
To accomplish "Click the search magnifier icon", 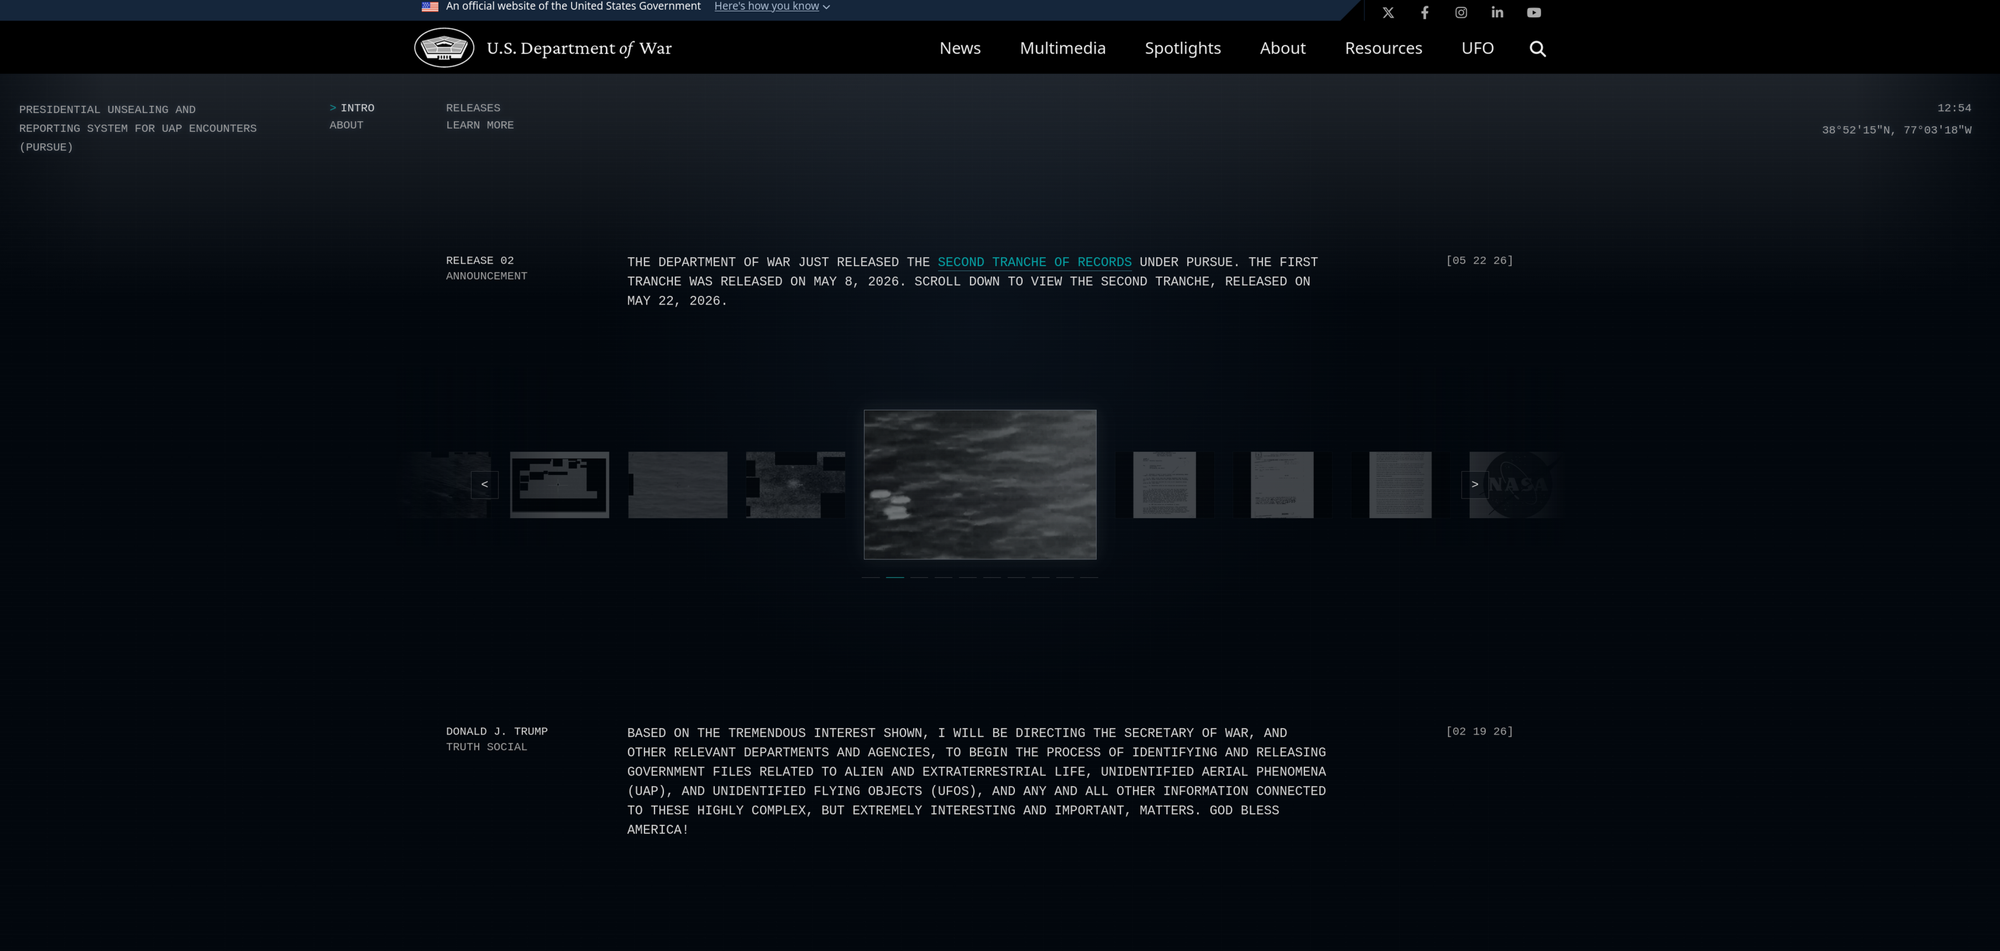I will [x=1538, y=48].
